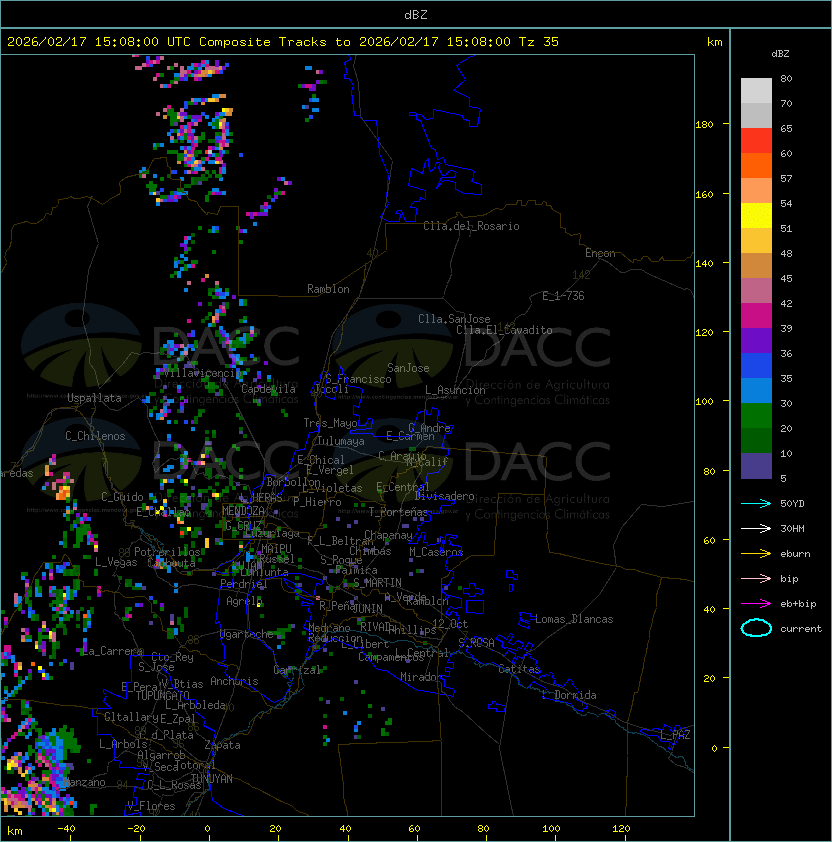Click the 'Anchoris' map label
The height and width of the screenshot is (842, 832).
234,681
